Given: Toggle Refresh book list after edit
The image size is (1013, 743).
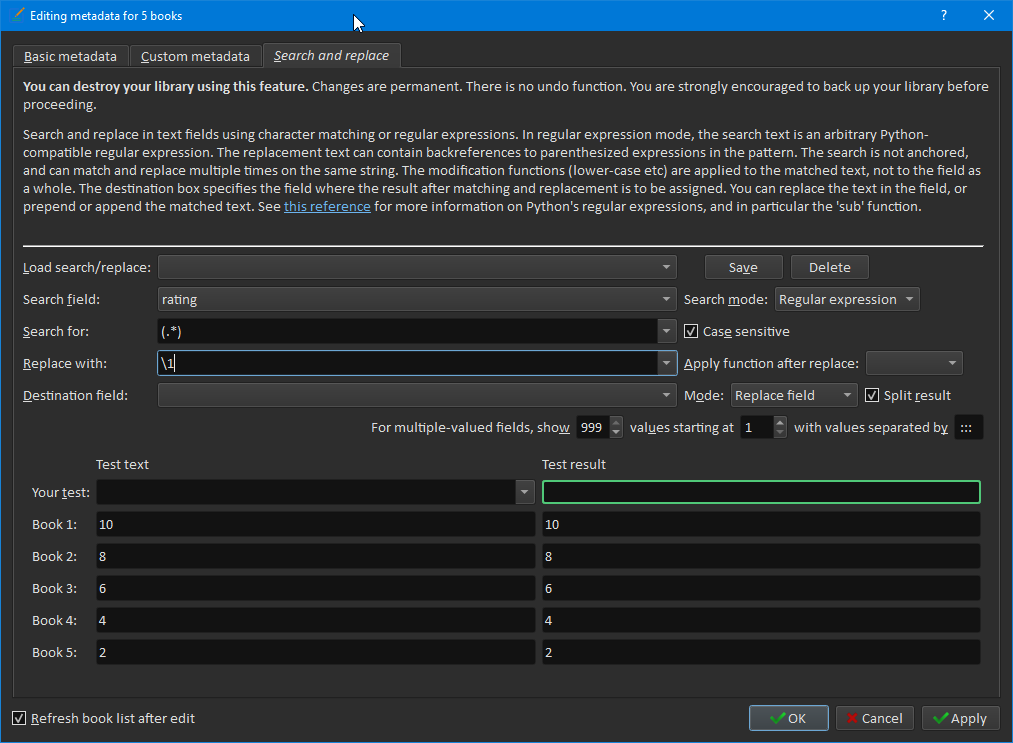Looking at the screenshot, I should [x=19, y=718].
